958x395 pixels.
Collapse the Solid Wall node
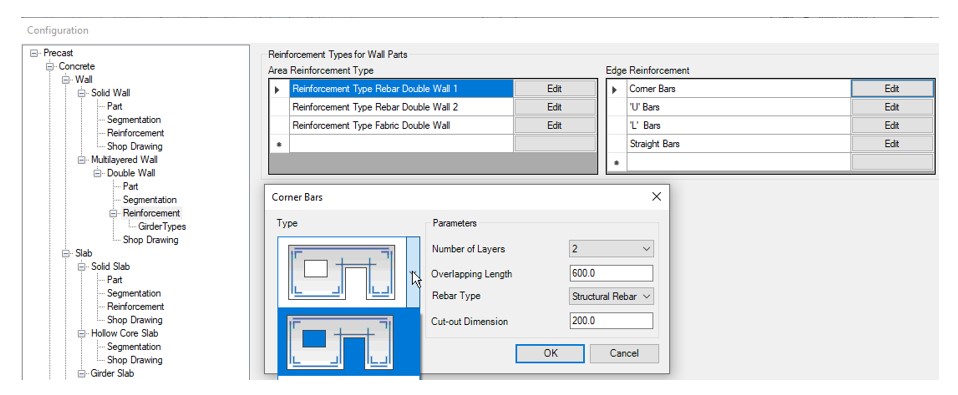click(x=82, y=93)
